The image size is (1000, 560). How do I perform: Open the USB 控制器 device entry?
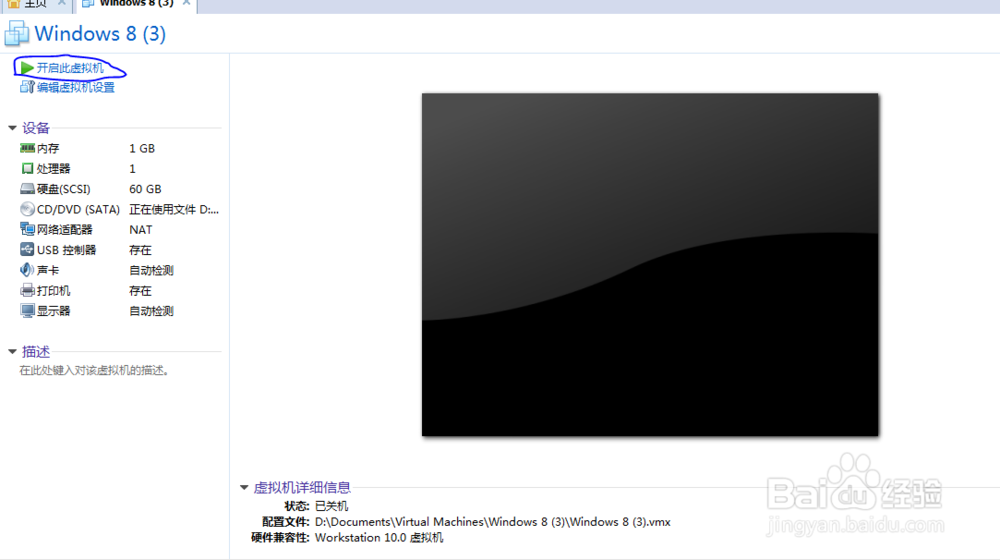coord(66,250)
